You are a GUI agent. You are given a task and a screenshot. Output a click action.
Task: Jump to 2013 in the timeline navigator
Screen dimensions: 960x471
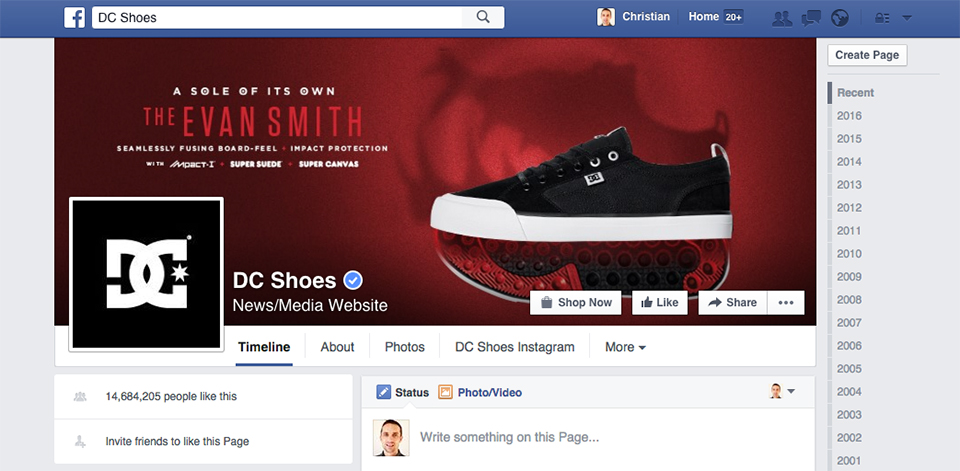click(849, 185)
